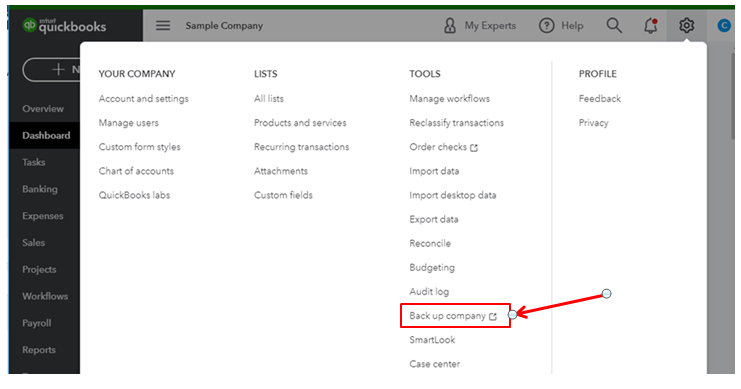
Task: Open QuickBooks labs
Action: click(x=134, y=195)
